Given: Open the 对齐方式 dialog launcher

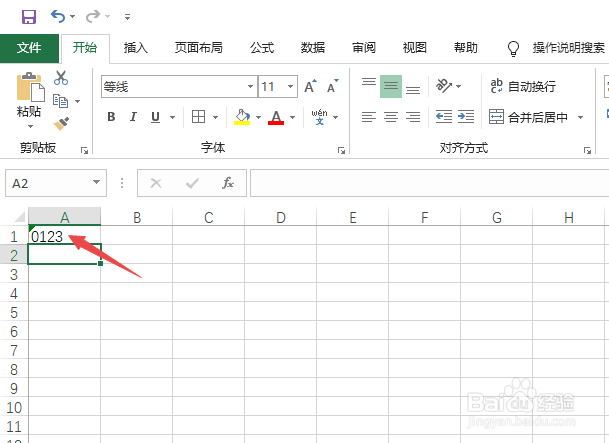Looking at the screenshot, I should pos(587,150).
